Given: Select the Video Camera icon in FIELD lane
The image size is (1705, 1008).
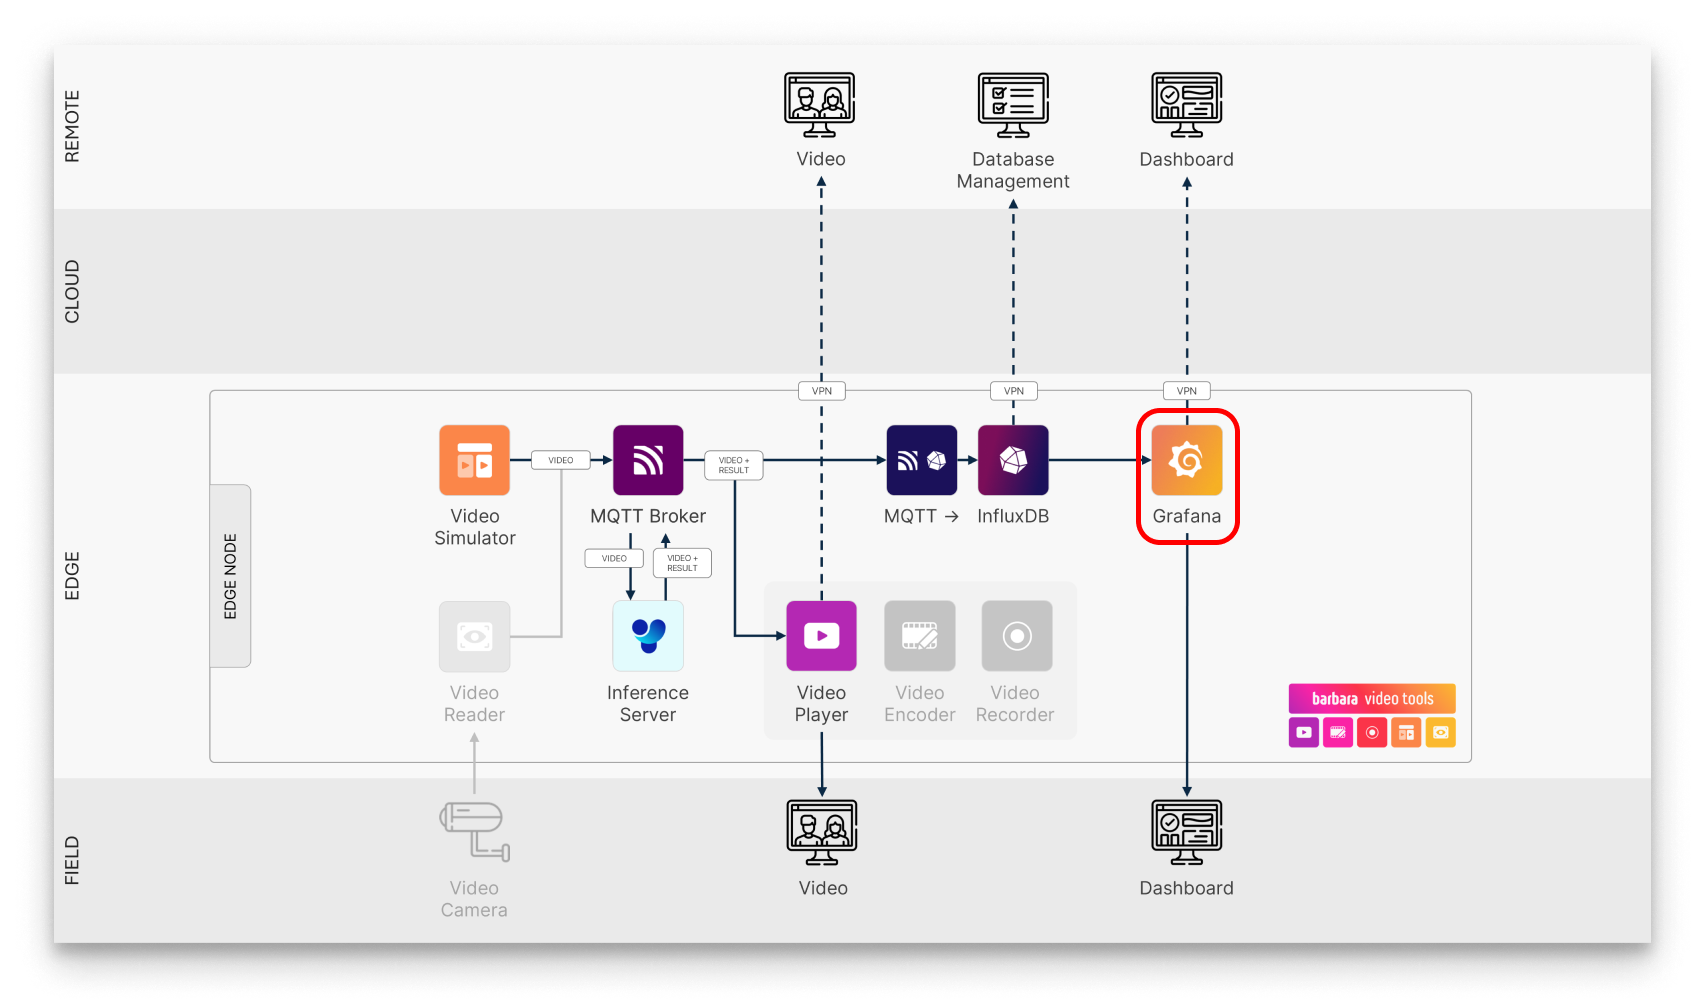Looking at the screenshot, I should point(474,830).
